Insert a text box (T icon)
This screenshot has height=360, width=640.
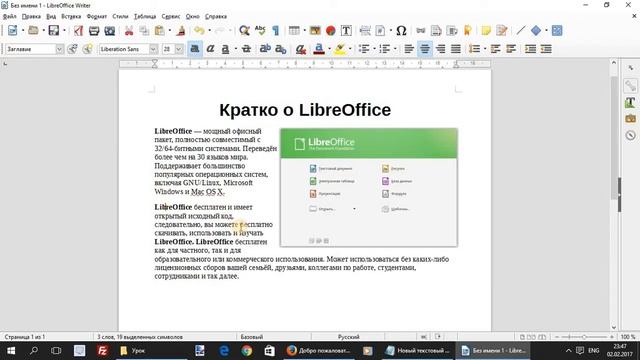(346, 31)
